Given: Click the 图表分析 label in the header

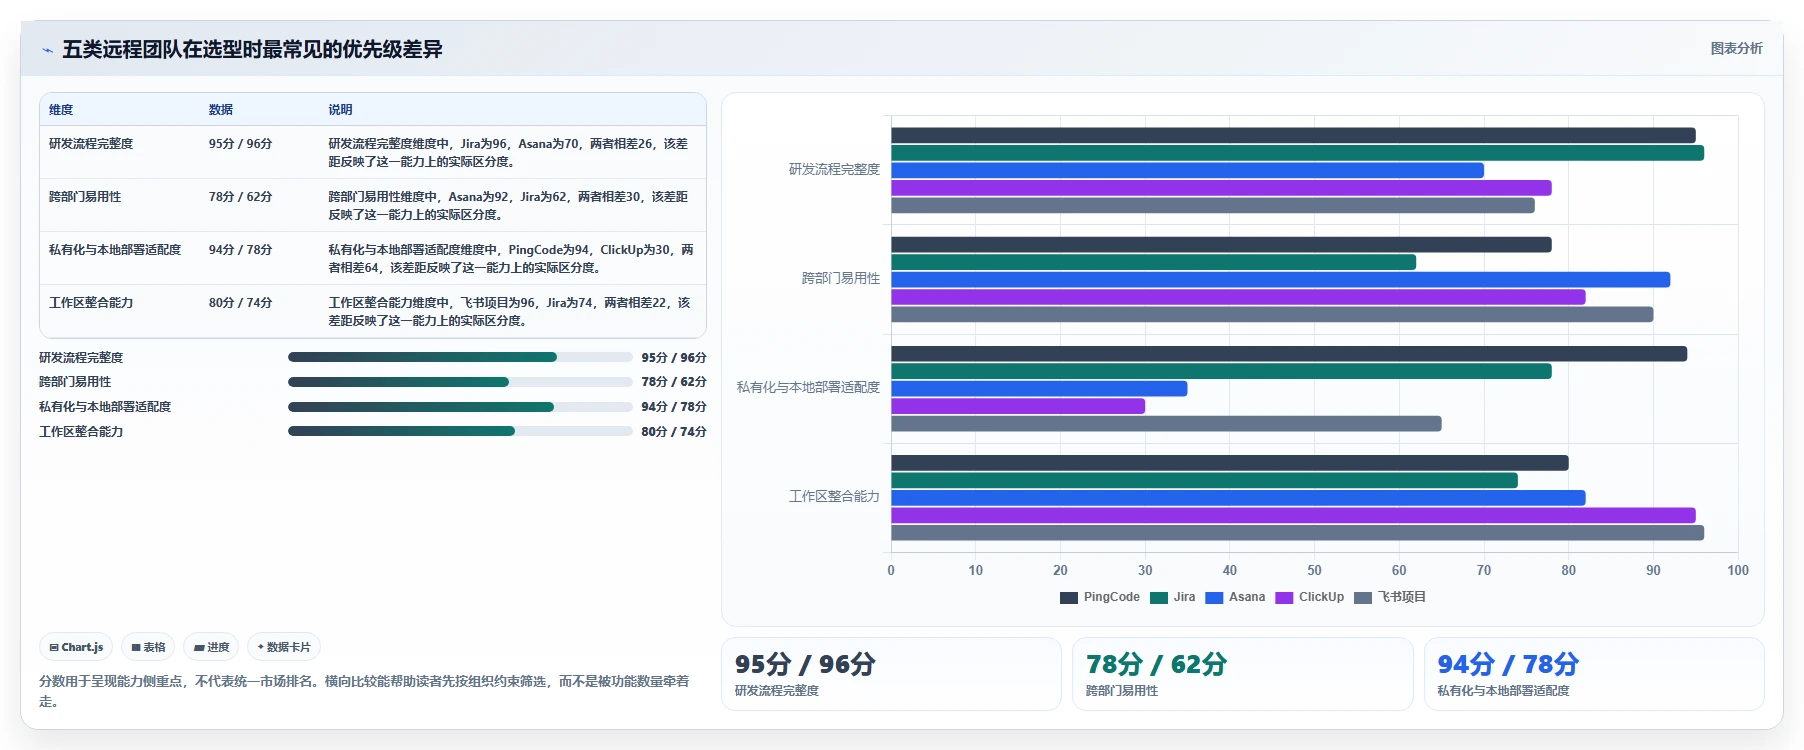Looking at the screenshot, I should (1736, 48).
